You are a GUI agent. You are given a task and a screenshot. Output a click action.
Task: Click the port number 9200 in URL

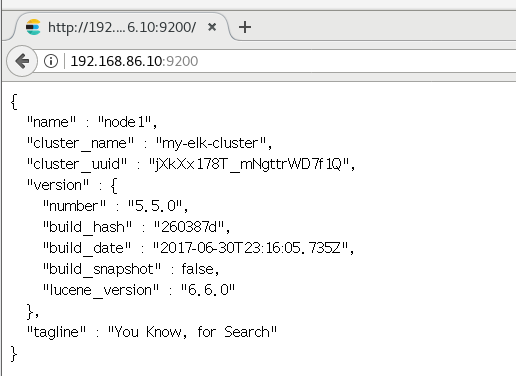pos(182,61)
